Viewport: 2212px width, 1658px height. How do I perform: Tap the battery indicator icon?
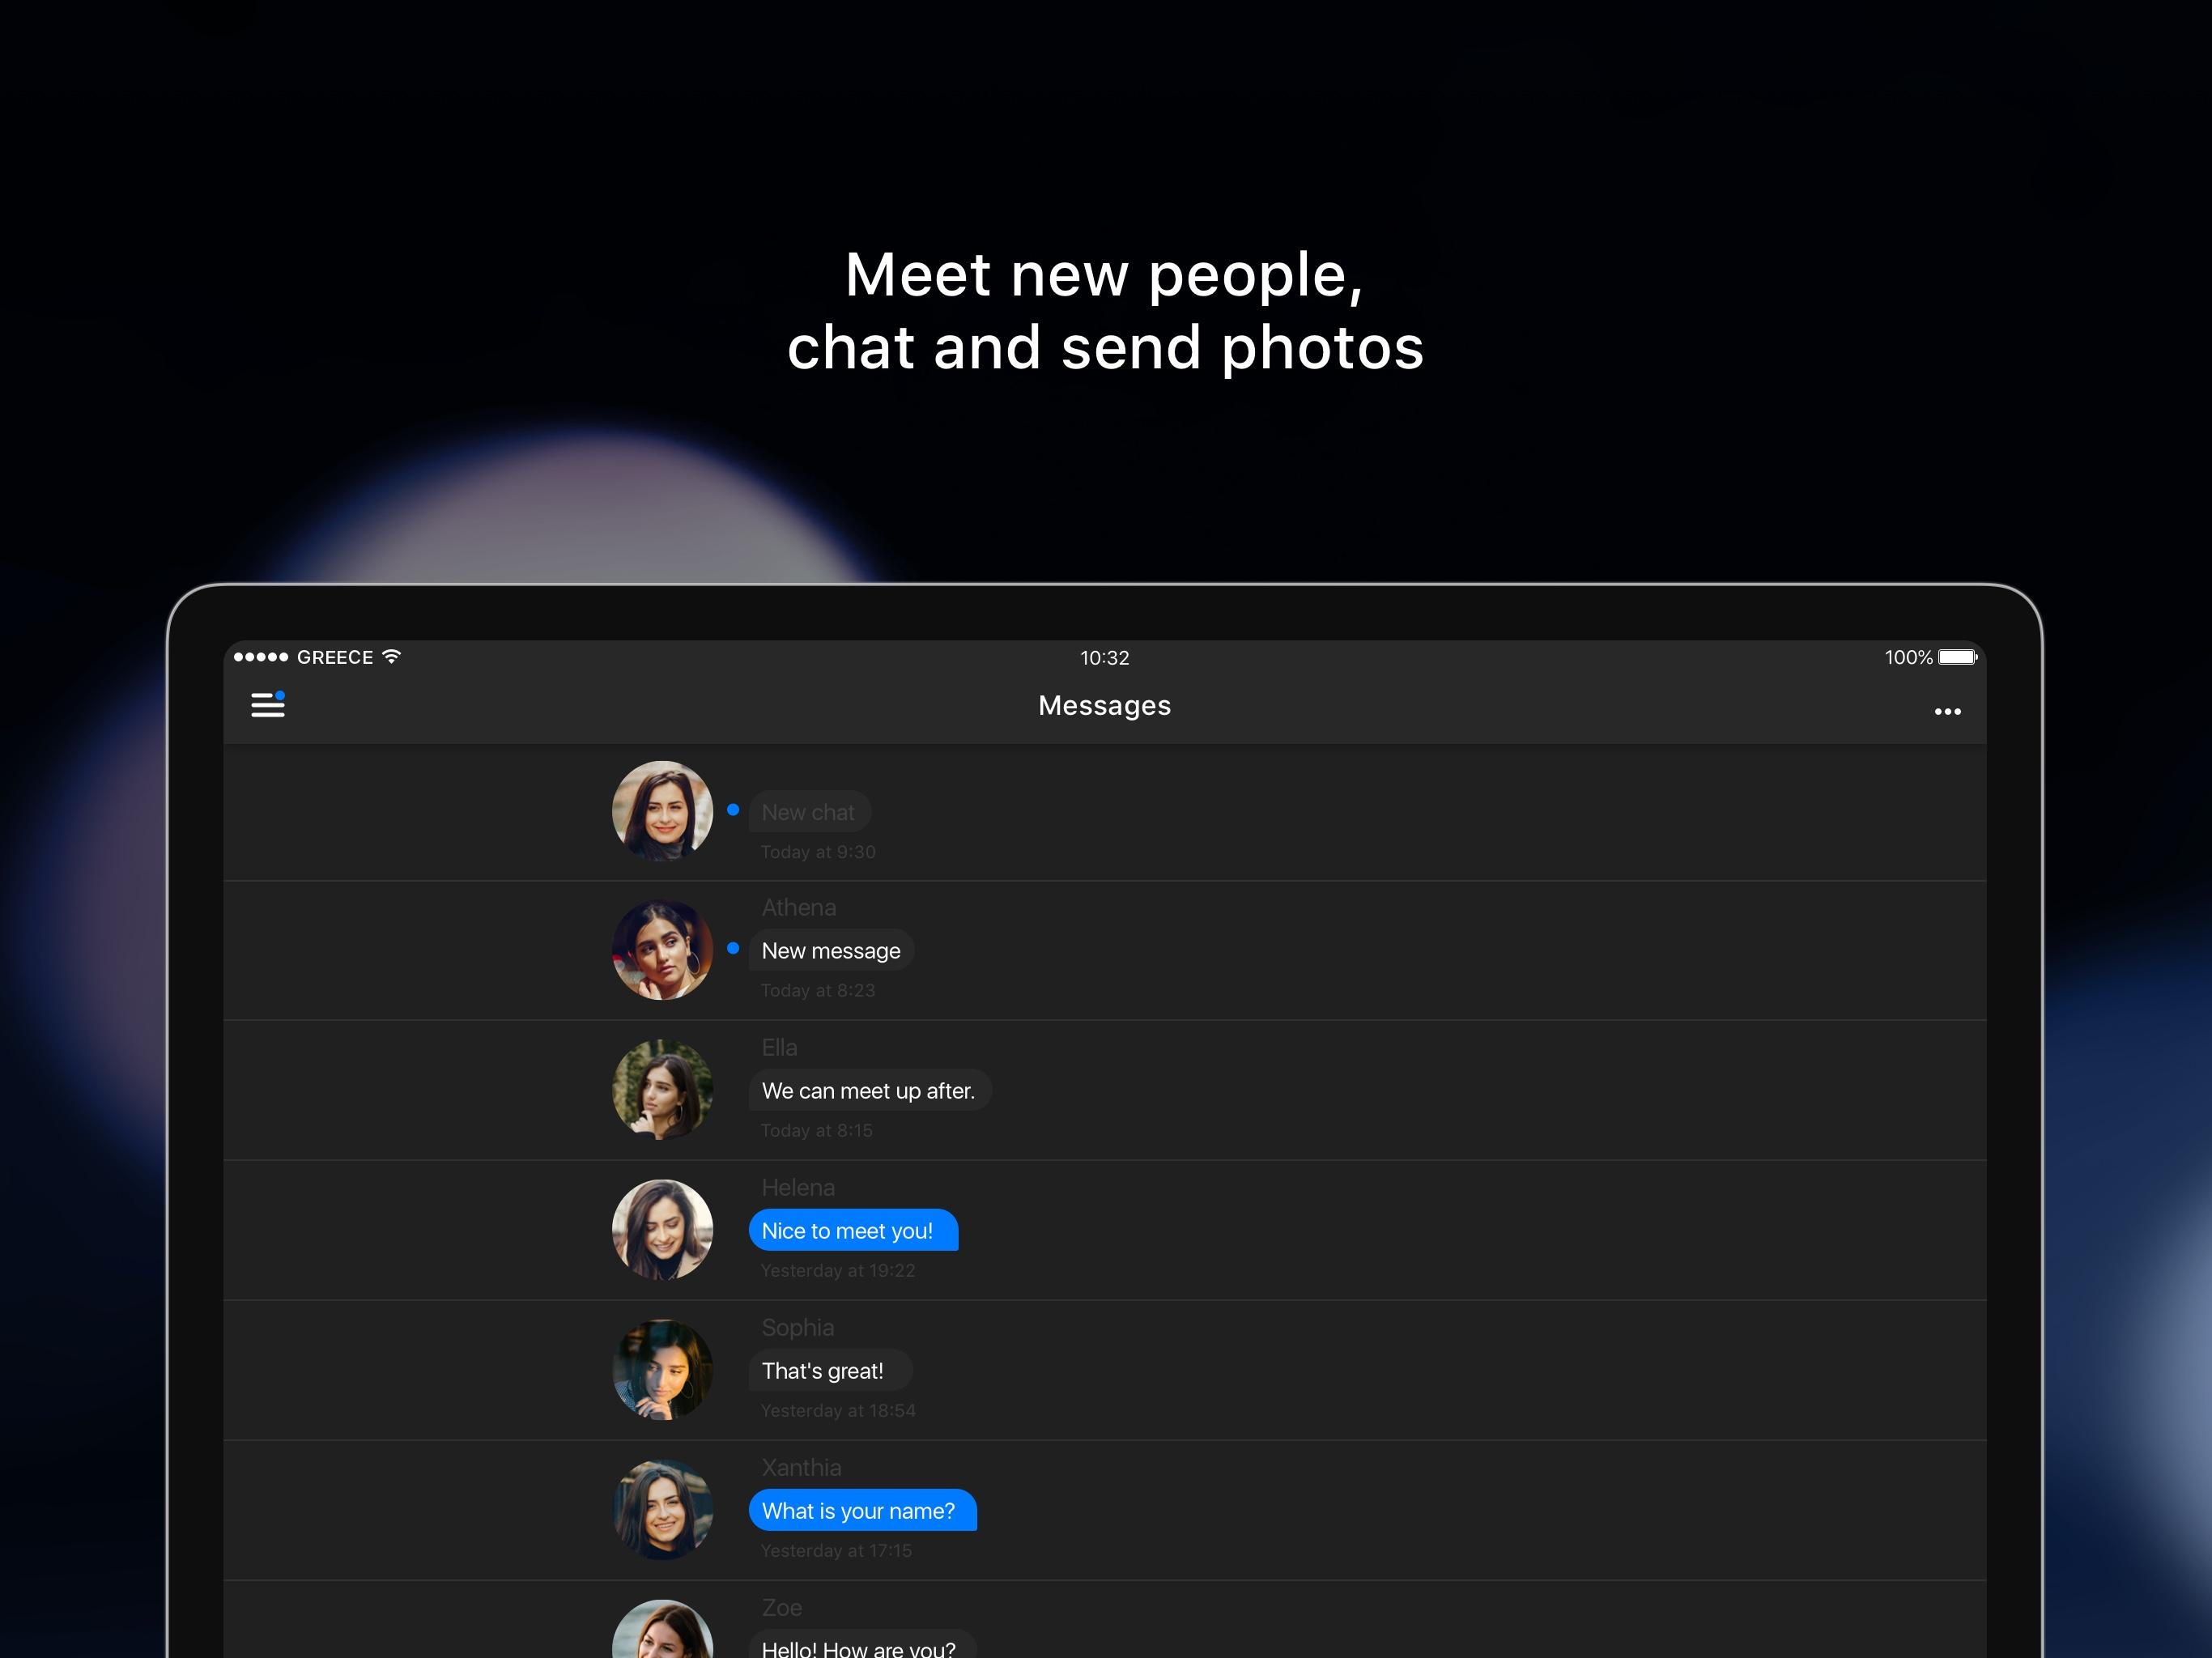tap(1957, 657)
